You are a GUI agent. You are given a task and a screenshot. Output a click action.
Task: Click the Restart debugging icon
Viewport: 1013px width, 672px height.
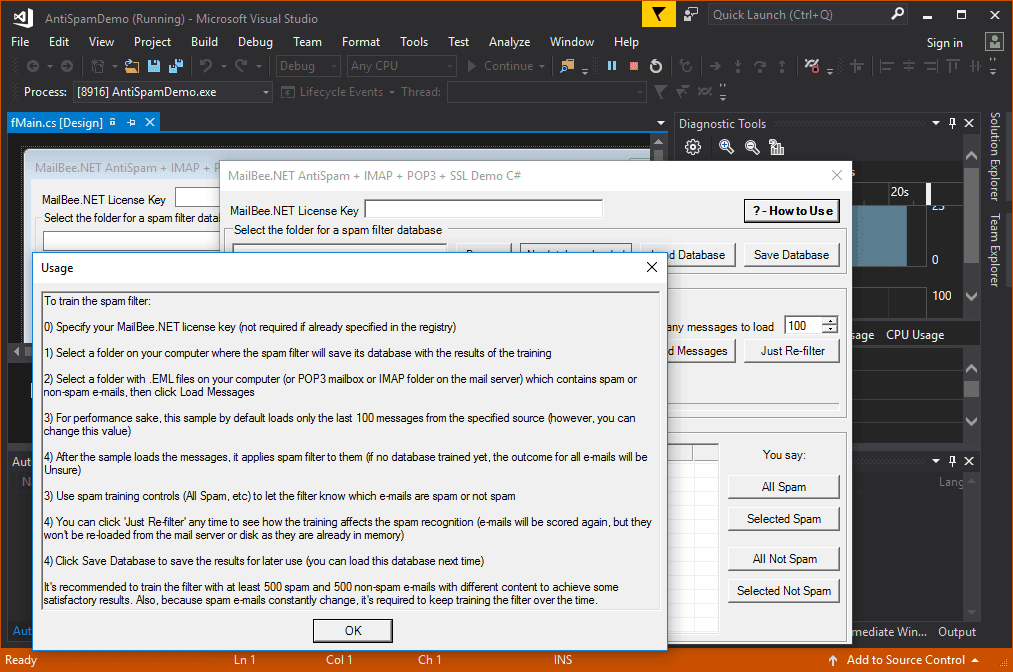point(656,66)
